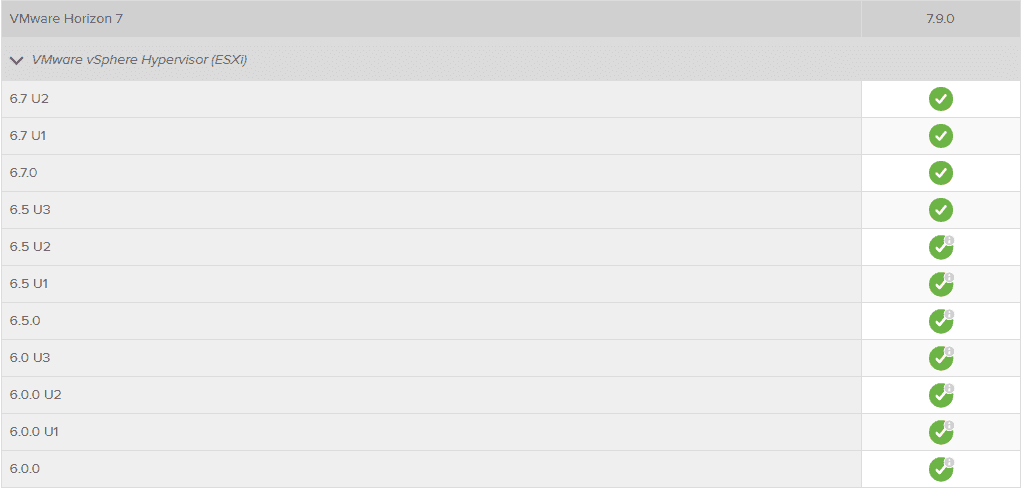The width and height of the screenshot is (1021, 488).
Task: Click the 6.5 U3 version label
Action: (x=30, y=210)
